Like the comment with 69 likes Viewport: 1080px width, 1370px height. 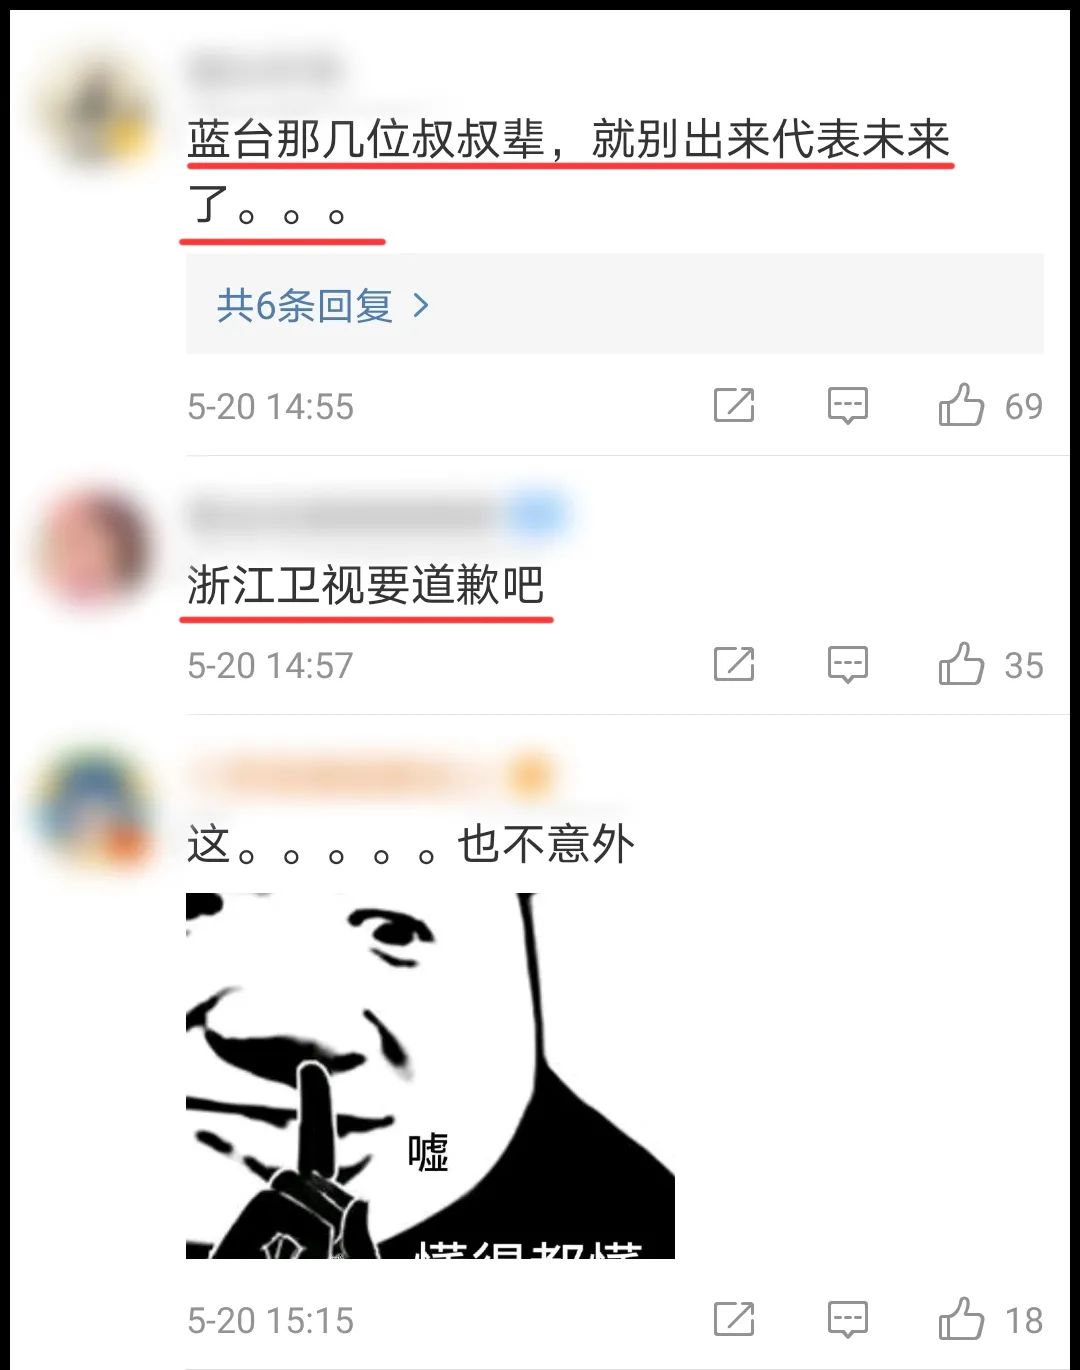(961, 405)
